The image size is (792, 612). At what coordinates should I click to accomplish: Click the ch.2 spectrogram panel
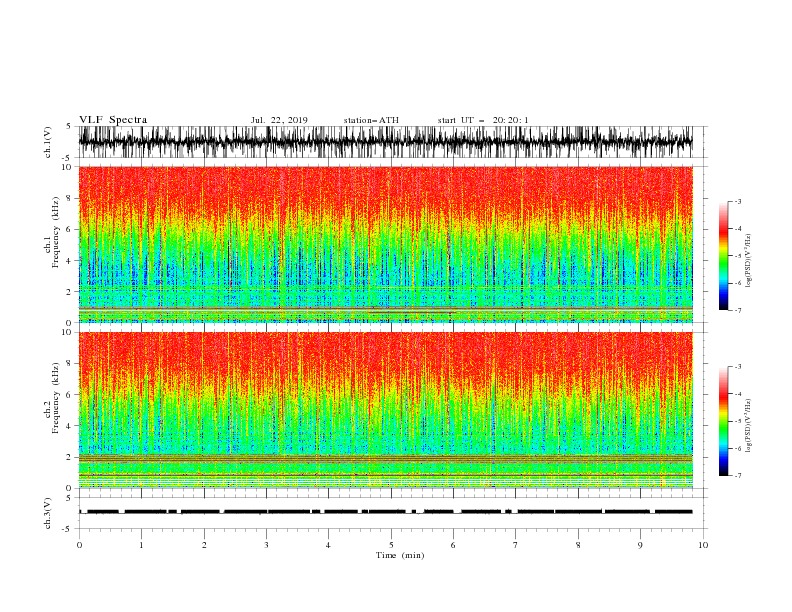[x=386, y=410]
